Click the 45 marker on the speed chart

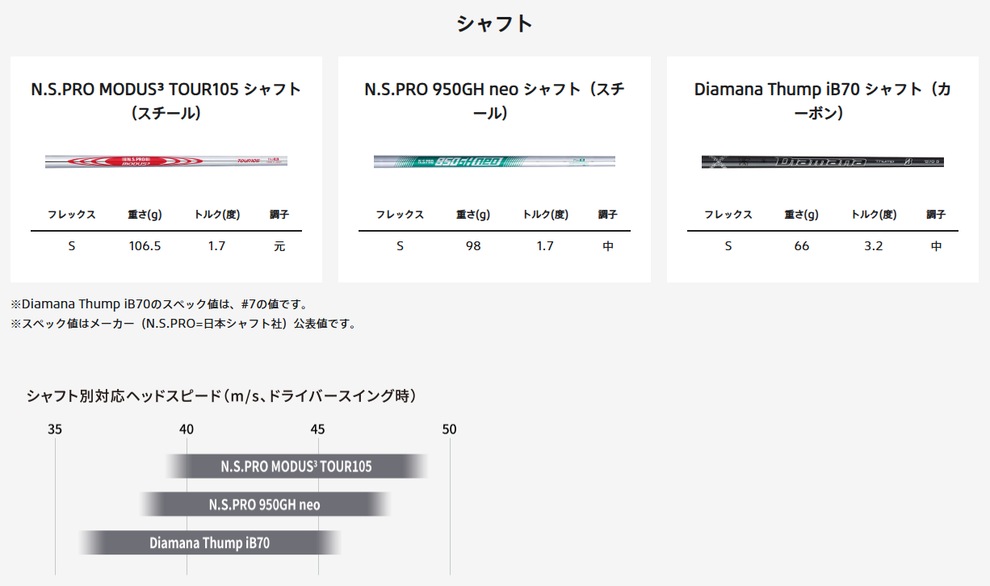(x=318, y=429)
